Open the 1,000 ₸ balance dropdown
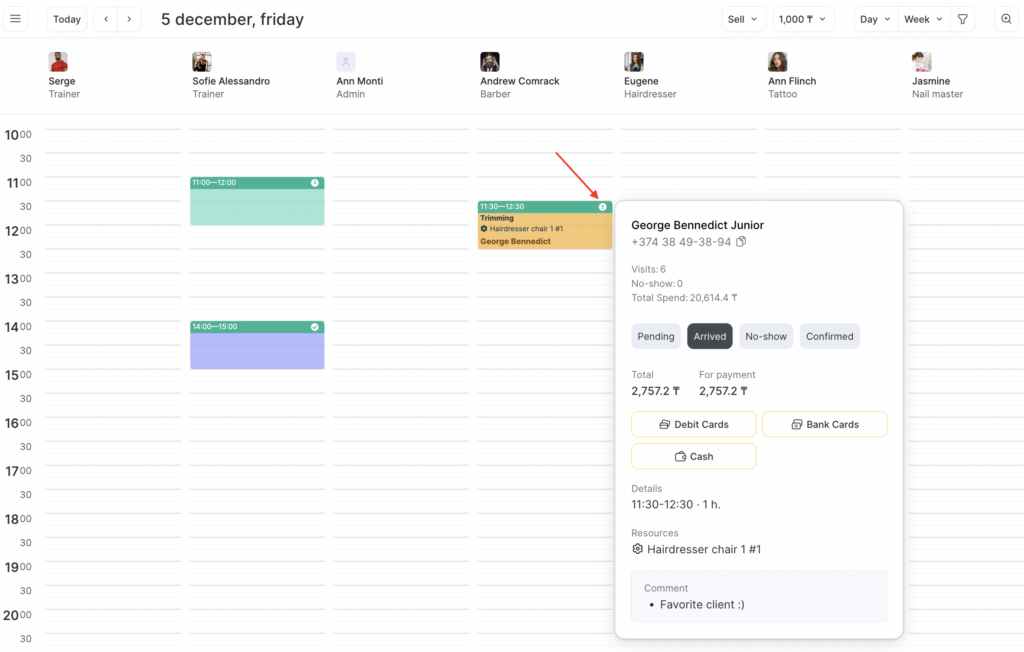 point(803,19)
